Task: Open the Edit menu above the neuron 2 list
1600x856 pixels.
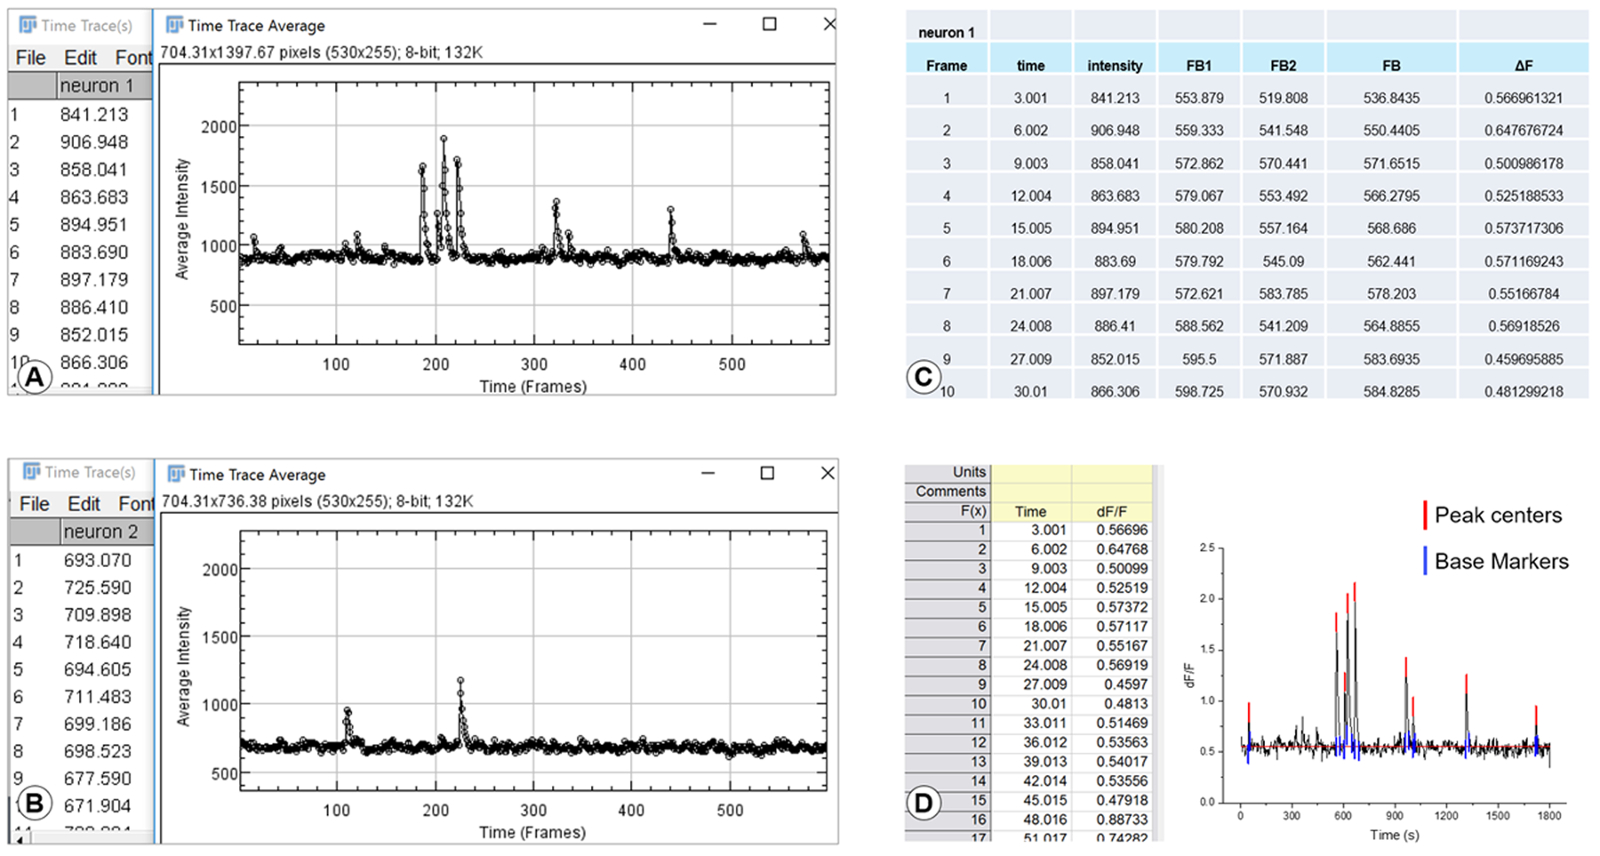Action: pyautogui.click(x=83, y=504)
